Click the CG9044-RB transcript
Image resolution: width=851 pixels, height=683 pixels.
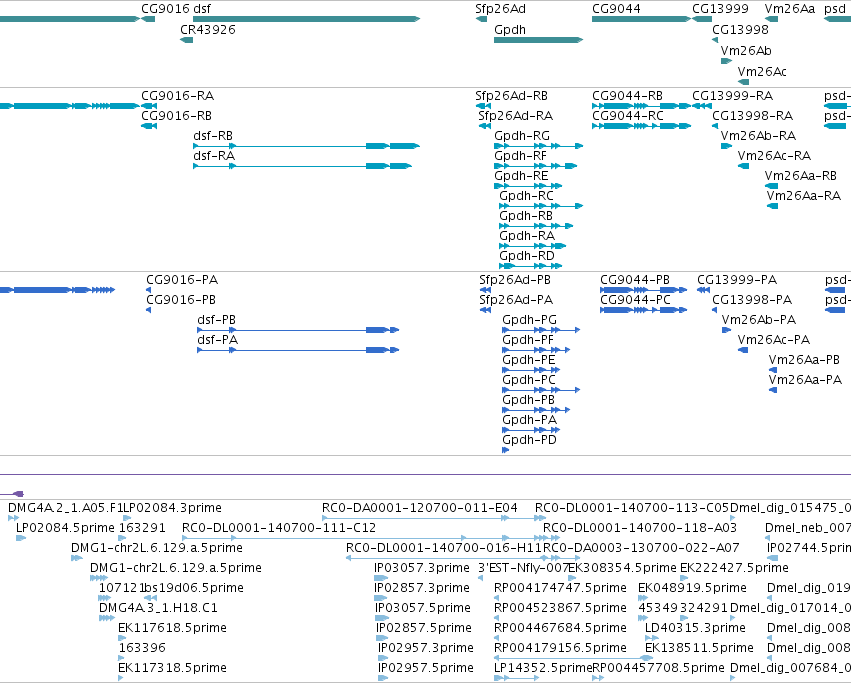(642, 106)
